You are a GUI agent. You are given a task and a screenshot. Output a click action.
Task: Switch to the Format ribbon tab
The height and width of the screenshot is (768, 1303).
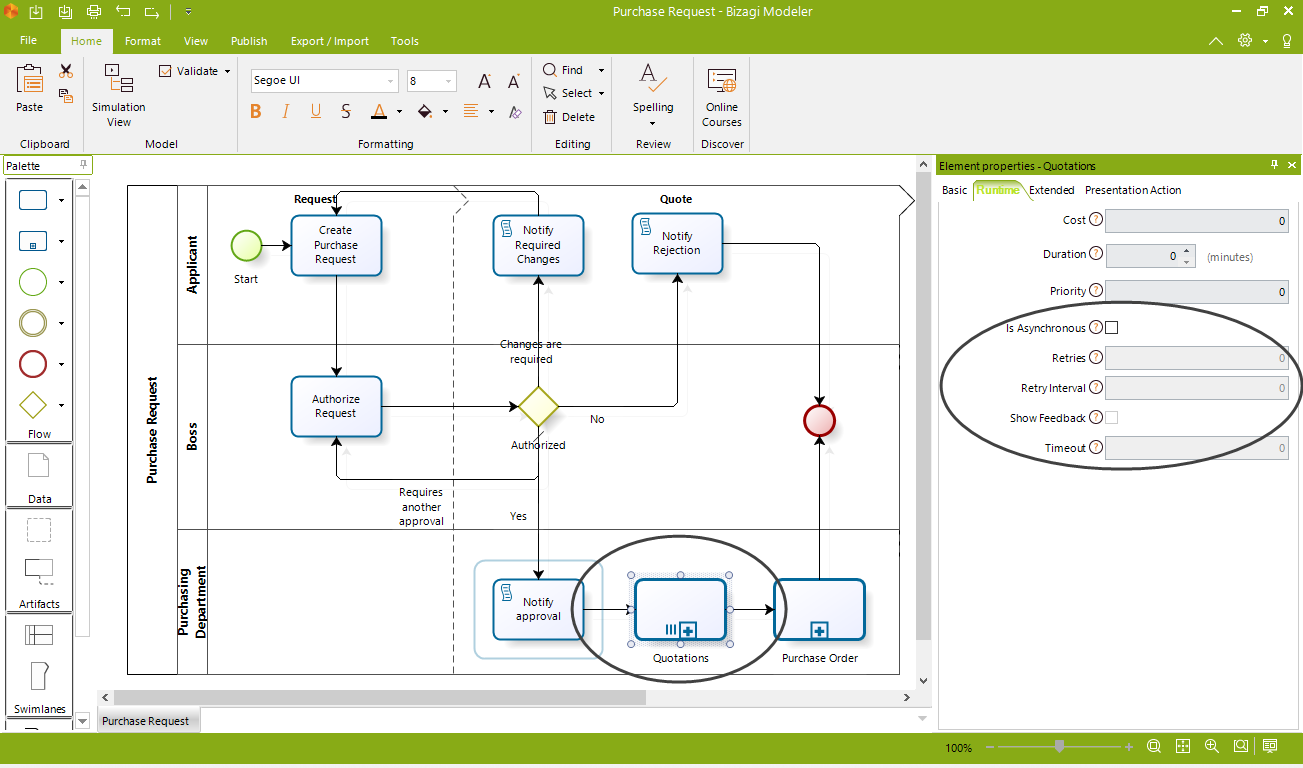click(x=143, y=41)
